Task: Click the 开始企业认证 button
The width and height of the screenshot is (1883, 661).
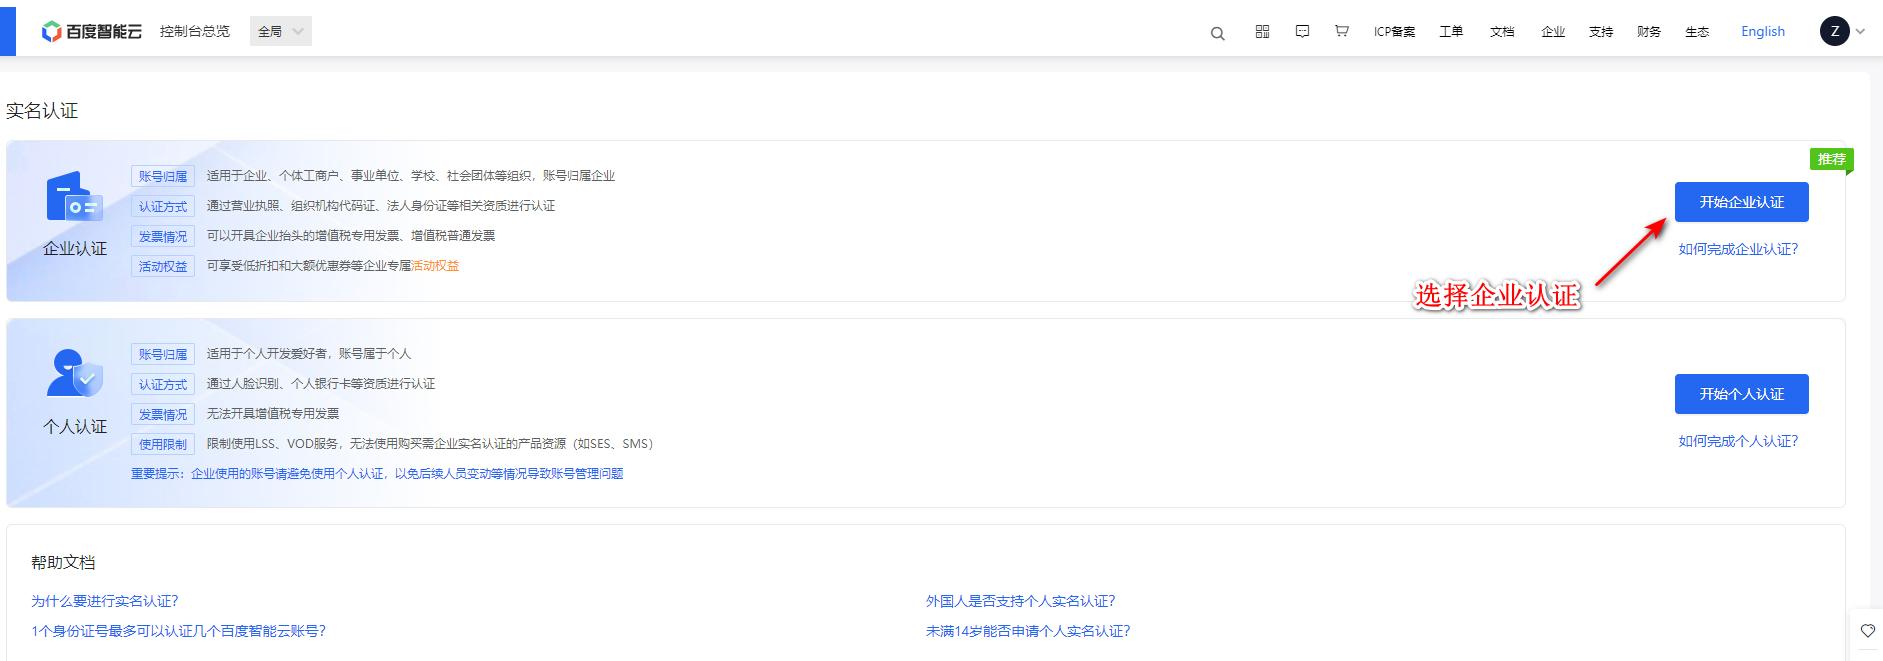Action: 1741,202
